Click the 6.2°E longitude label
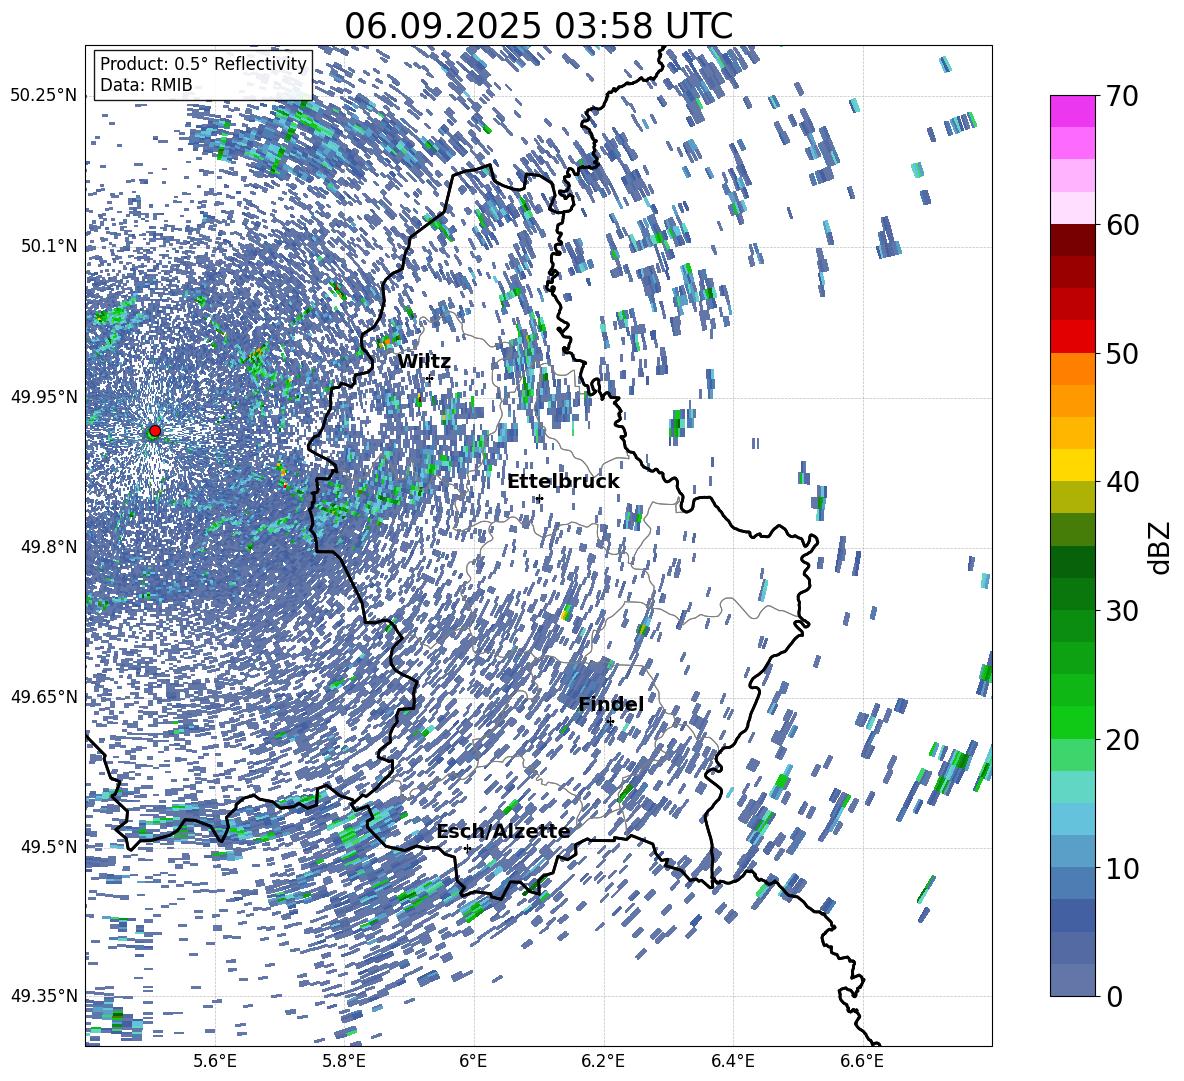The image size is (1184, 1081). pyautogui.click(x=603, y=1061)
